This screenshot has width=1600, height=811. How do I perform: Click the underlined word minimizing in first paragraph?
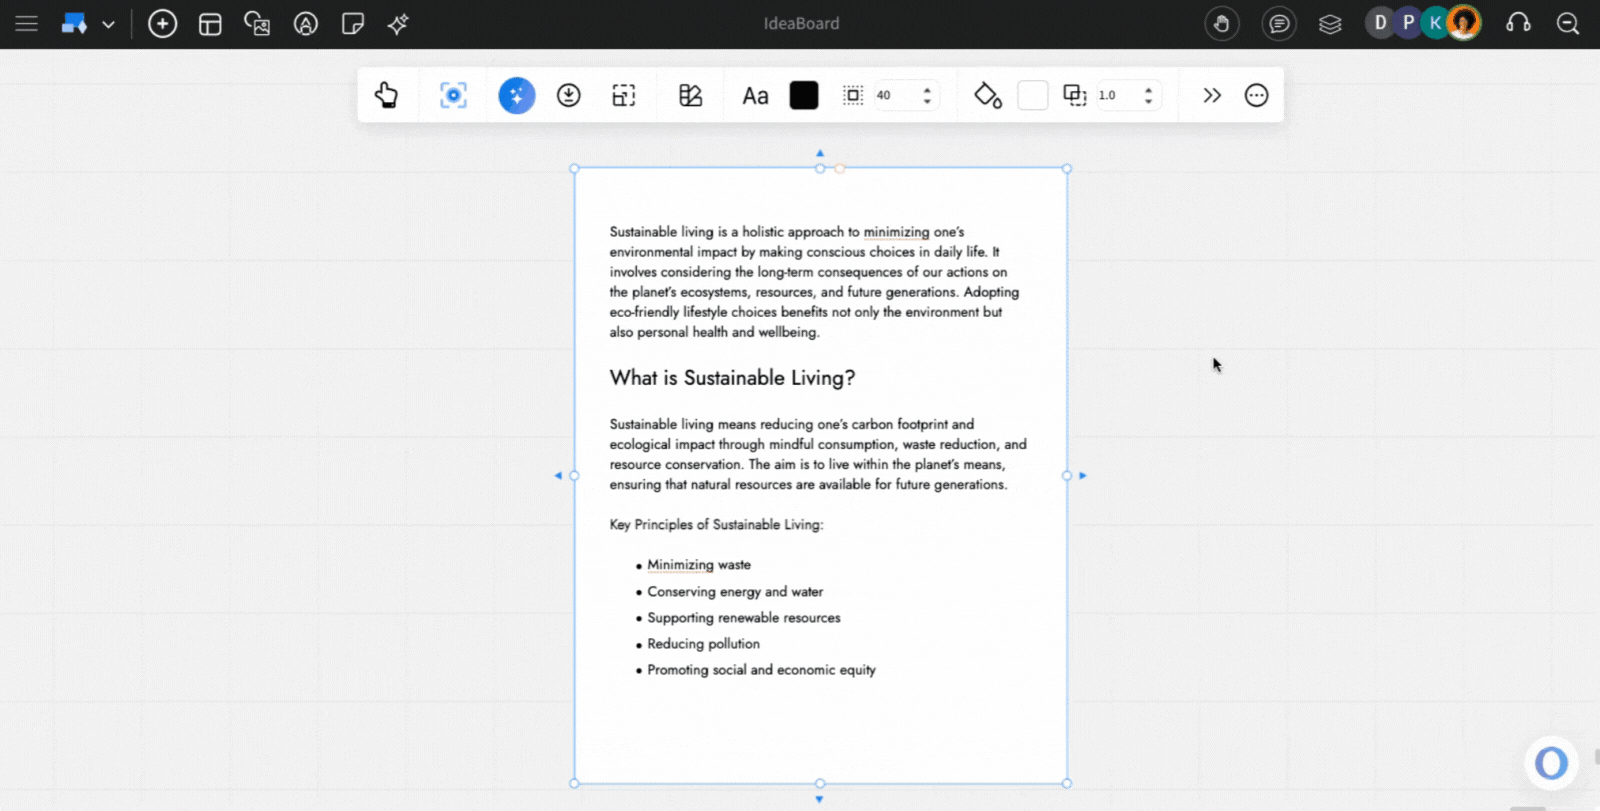click(896, 232)
